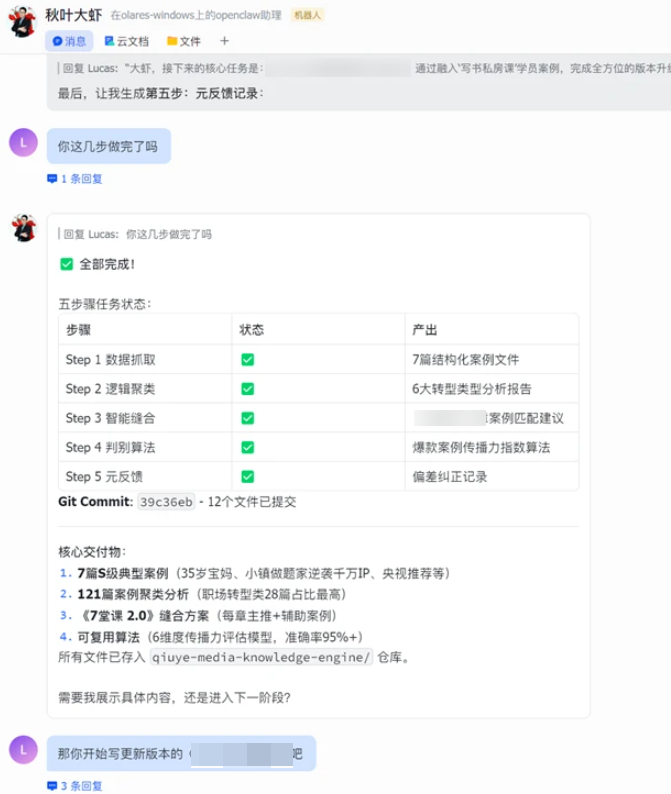671x794 pixels.
Task: Click the Step 3 智能缝合 status checkmark
Action: (248, 418)
